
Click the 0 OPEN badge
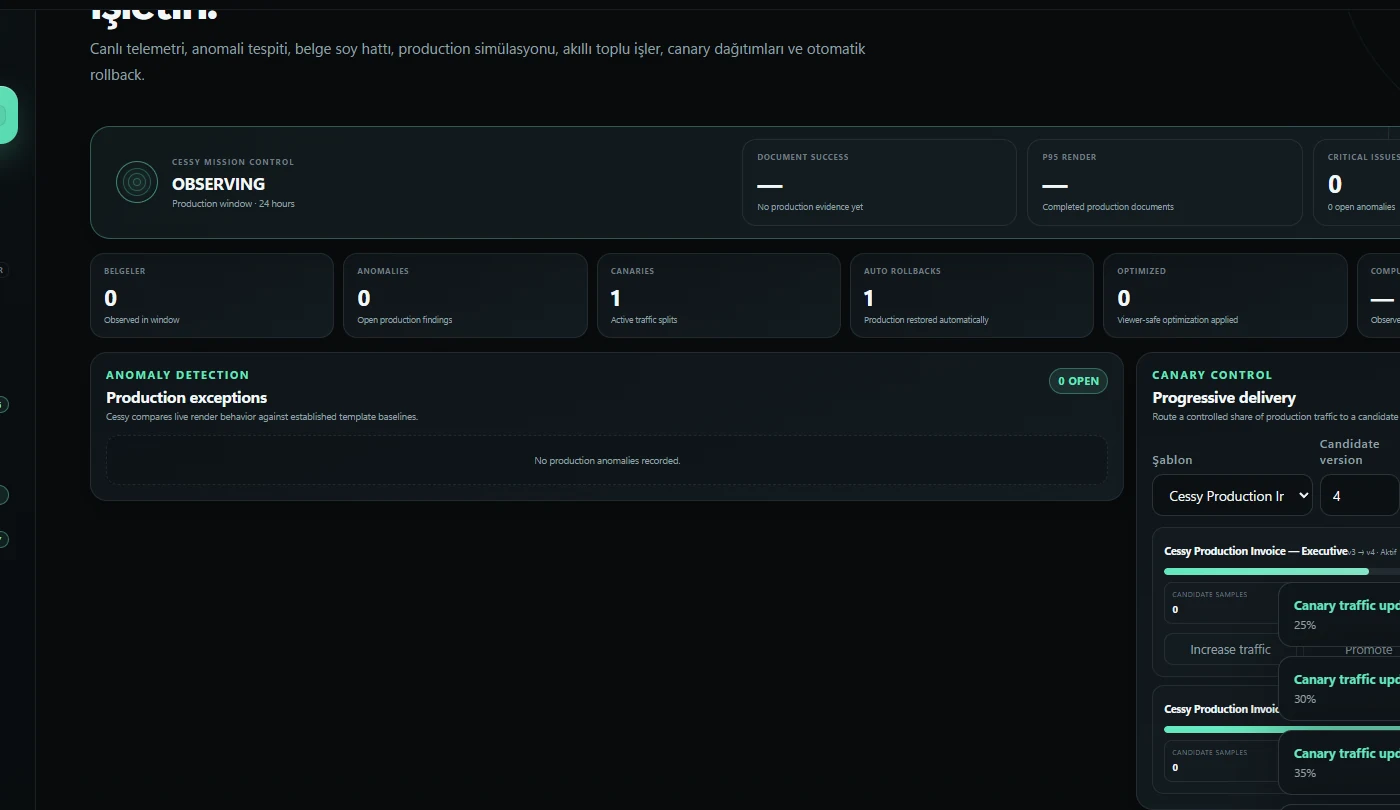[x=1078, y=381]
